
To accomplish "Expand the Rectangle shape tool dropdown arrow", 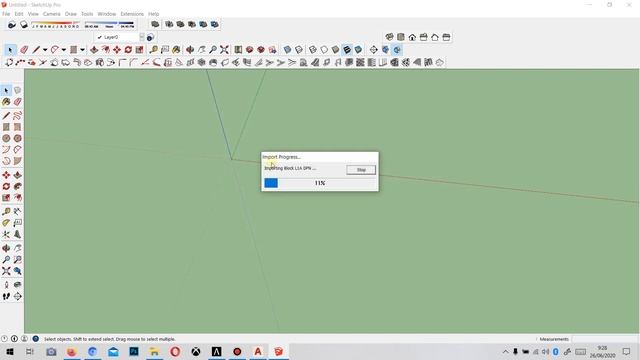I will point(82,50).
